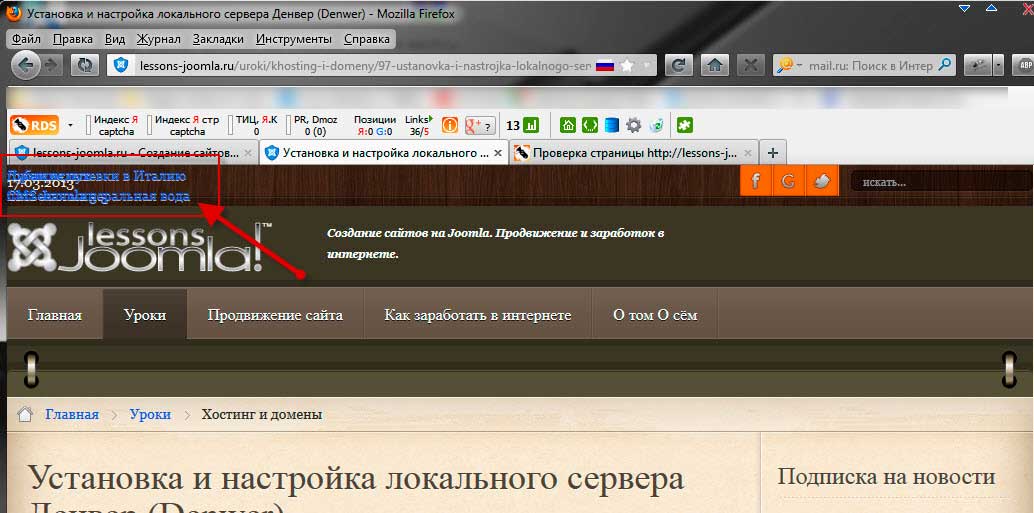Close the Проверка страницы tab

748,153
